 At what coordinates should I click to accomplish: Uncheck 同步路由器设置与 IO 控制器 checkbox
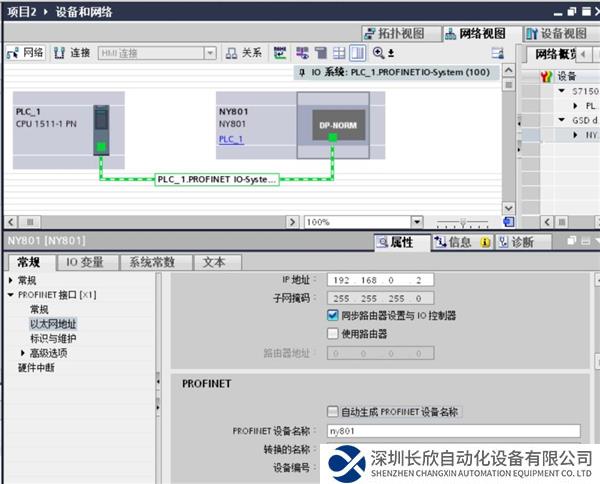tap(333, 315)
